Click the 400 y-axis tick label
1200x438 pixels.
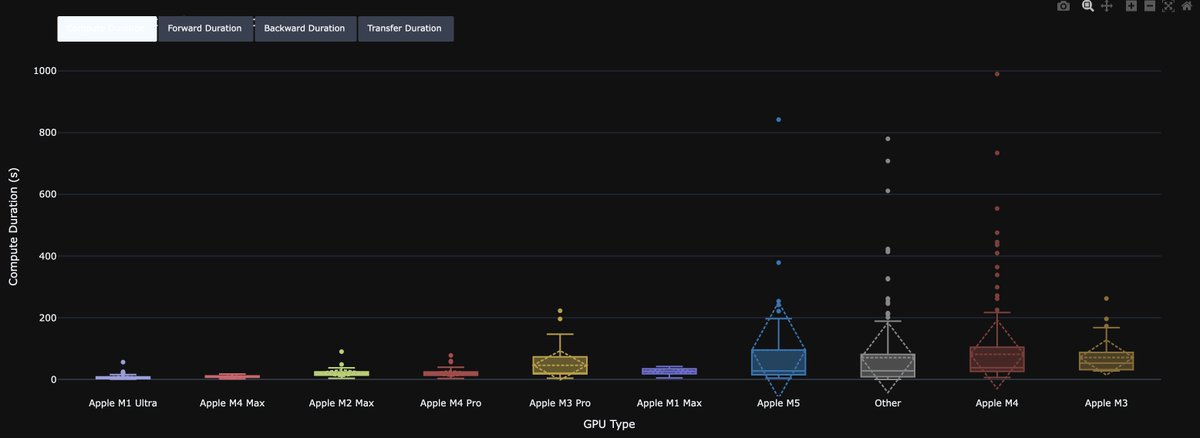pyautogui.click(x=46, y=257)
